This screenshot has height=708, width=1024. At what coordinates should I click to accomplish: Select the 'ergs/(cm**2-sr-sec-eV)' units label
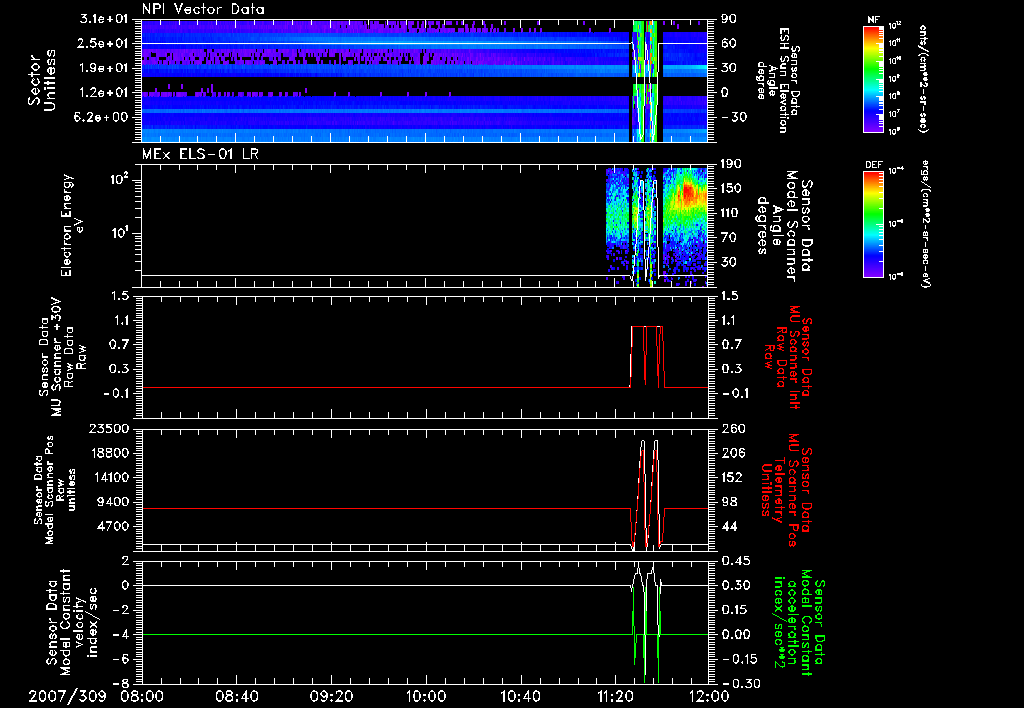[924, 225]
